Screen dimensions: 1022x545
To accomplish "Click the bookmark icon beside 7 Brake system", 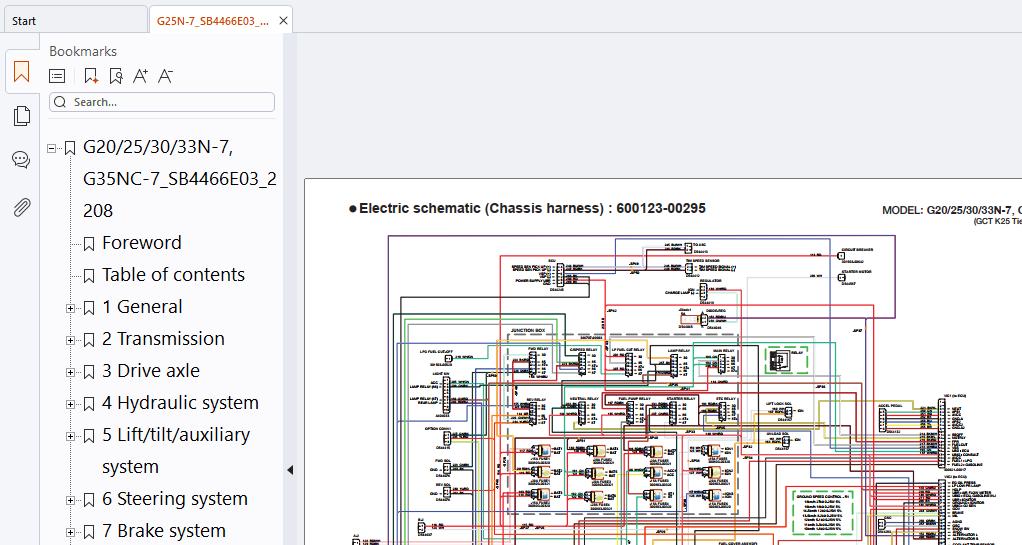I will point(89,532).
